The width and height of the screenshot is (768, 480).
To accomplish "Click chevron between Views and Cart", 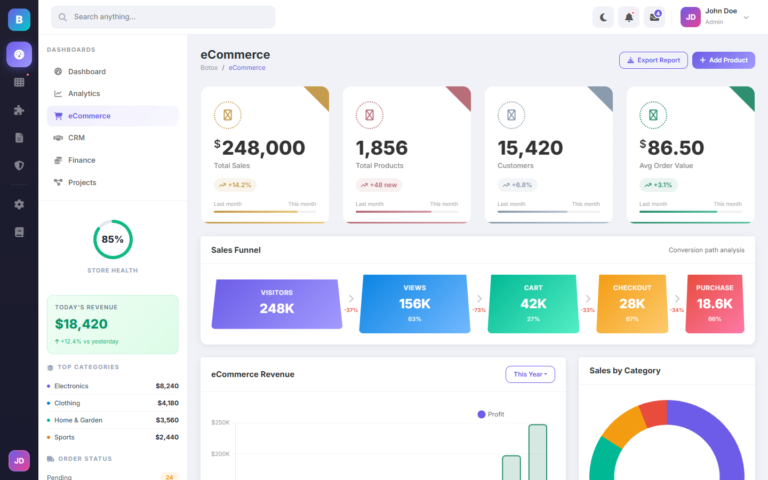I will point(479,298).
